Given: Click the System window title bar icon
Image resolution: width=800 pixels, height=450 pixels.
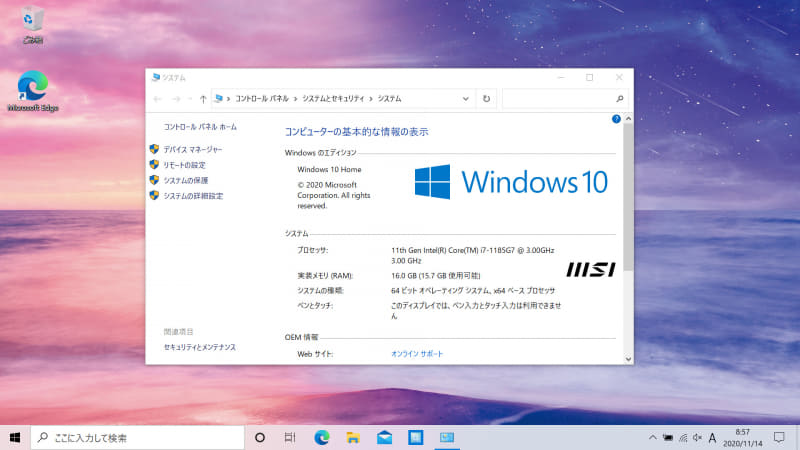Looking at the screenshot, I should [x=156, y=77].
